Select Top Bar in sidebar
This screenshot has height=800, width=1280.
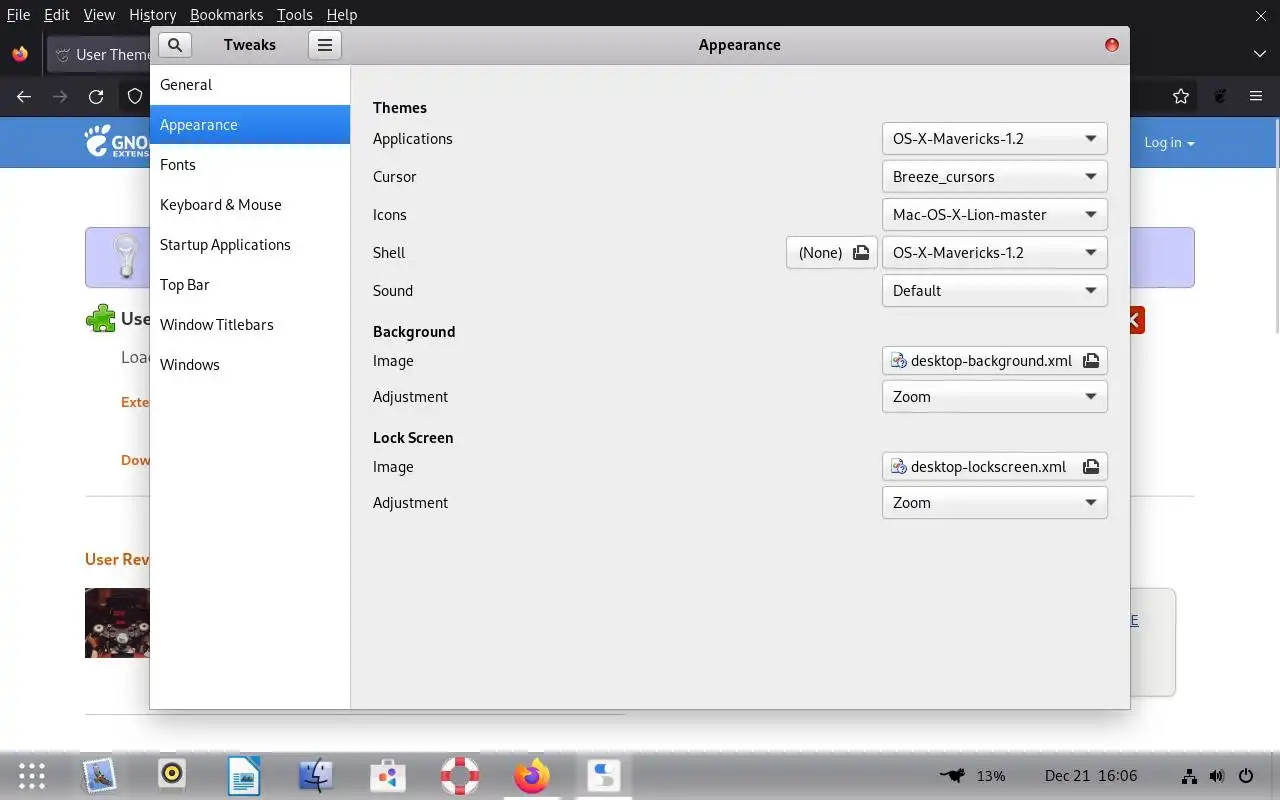pyautogui.click(x=250, y=285)
